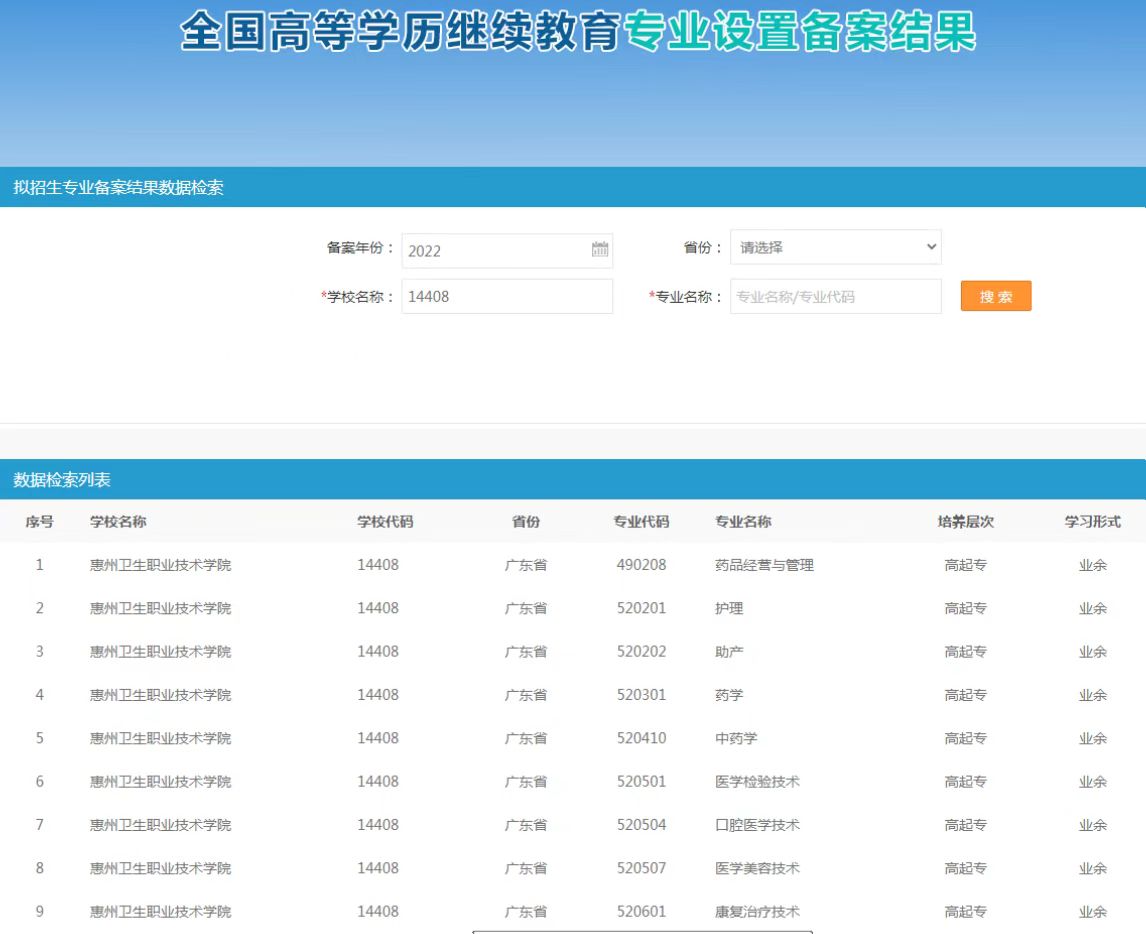This screenshot has width=1146, height=934.
Task: Click the 中药学 major name cell
Action: (x=736, y=738)
